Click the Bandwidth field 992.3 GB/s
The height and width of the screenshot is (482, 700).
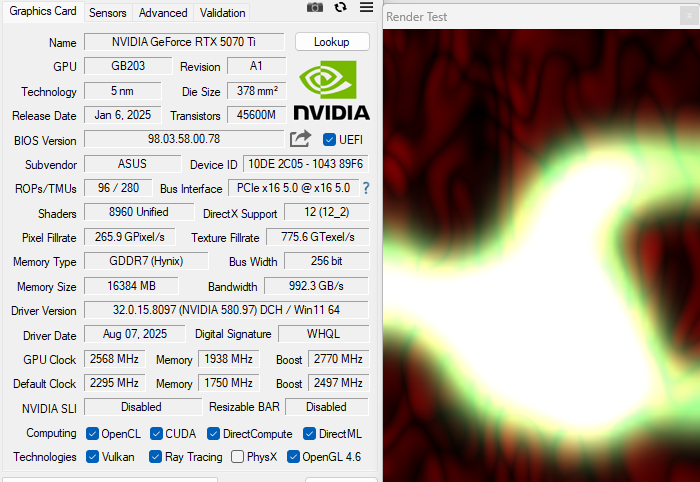click(317, 286)
